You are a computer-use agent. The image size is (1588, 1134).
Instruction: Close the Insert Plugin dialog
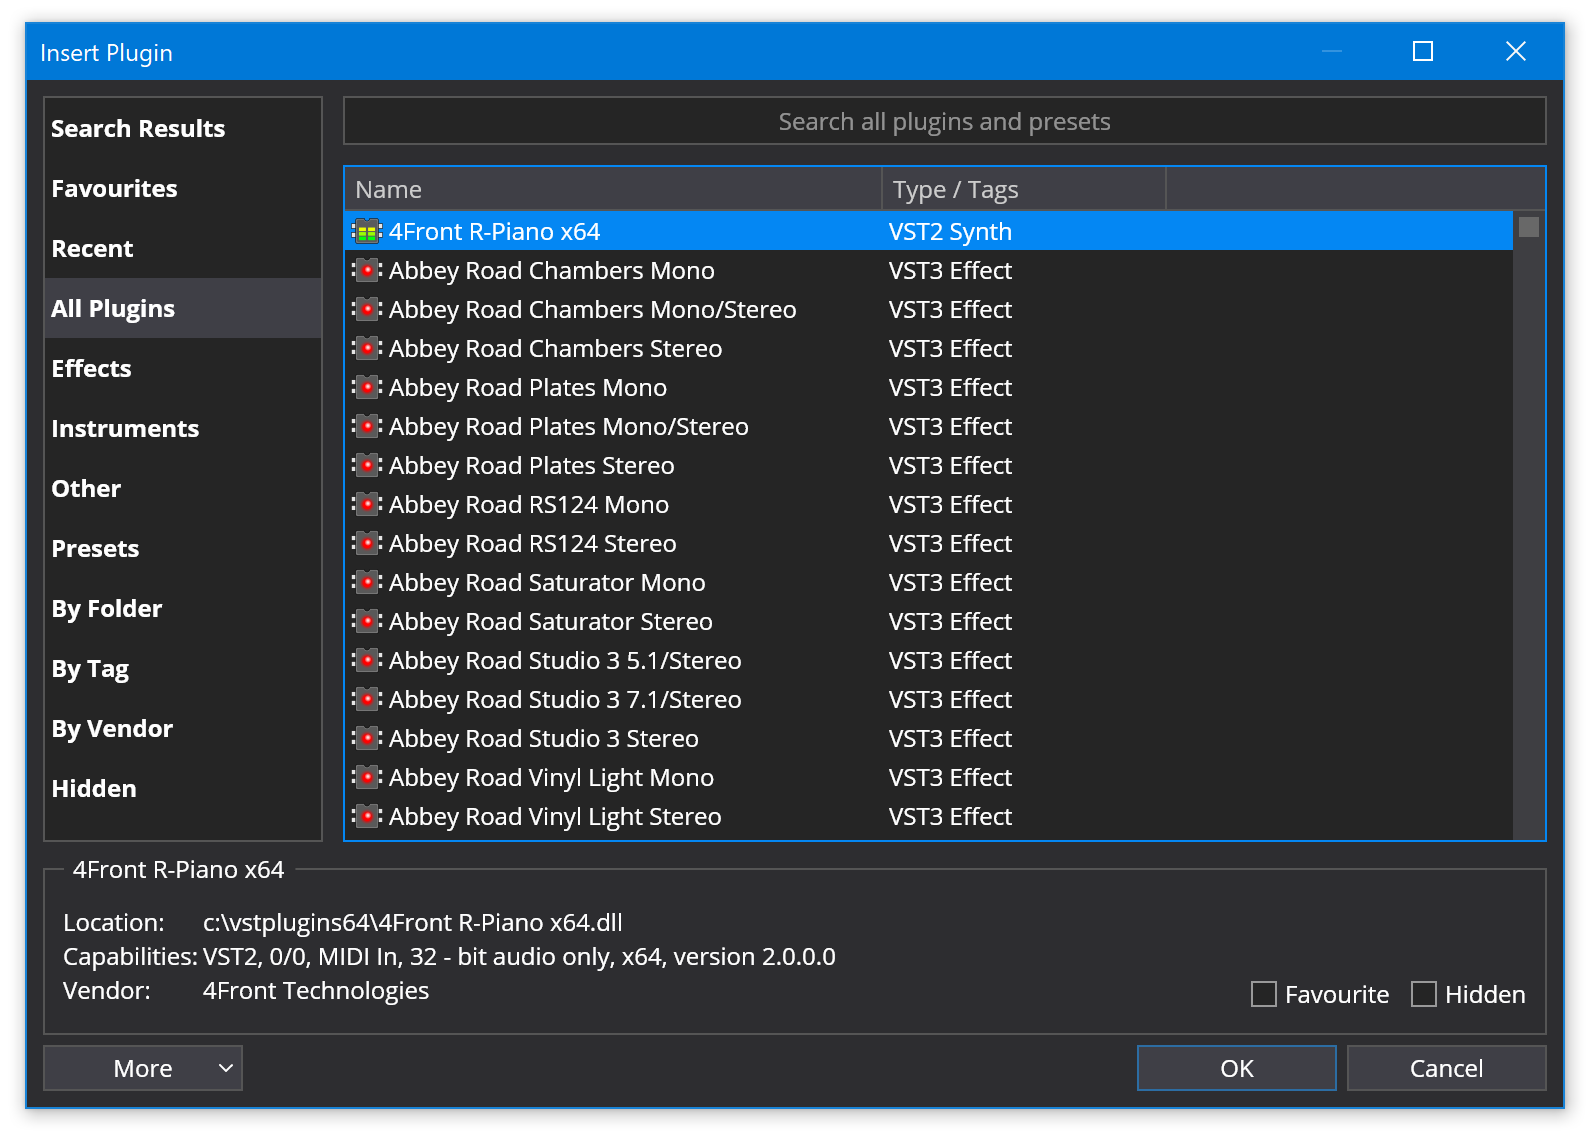(x=1516, y=51)
